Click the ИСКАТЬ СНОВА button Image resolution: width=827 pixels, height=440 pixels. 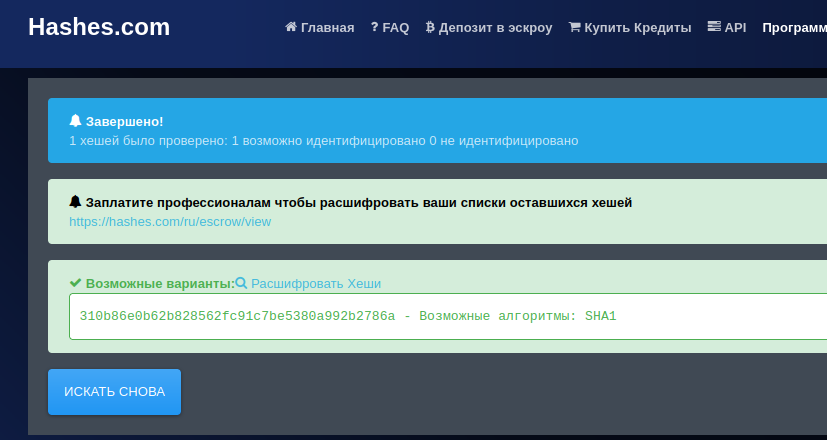[114, 391]
